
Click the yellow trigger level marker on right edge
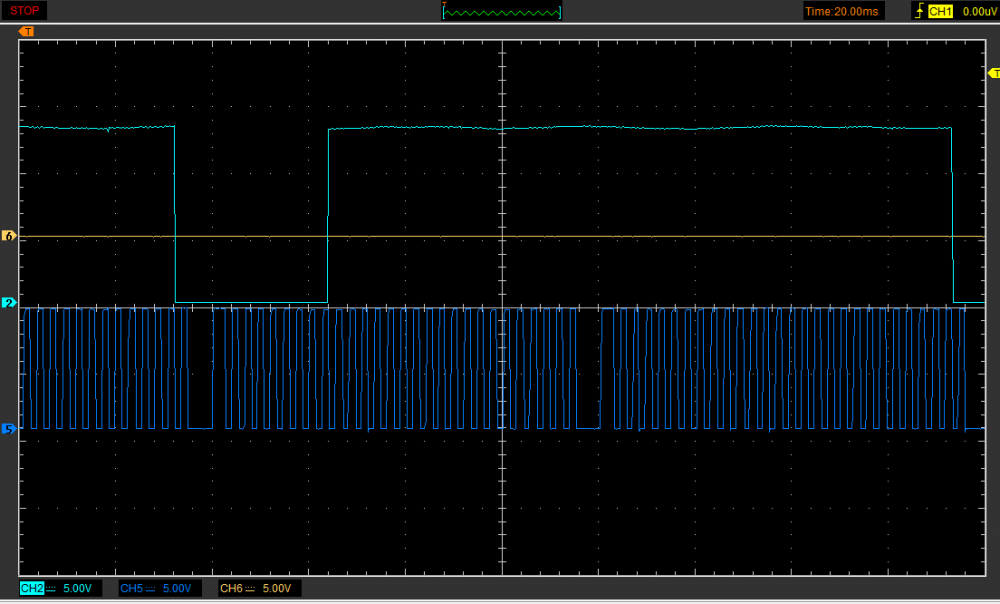(993, 73)
